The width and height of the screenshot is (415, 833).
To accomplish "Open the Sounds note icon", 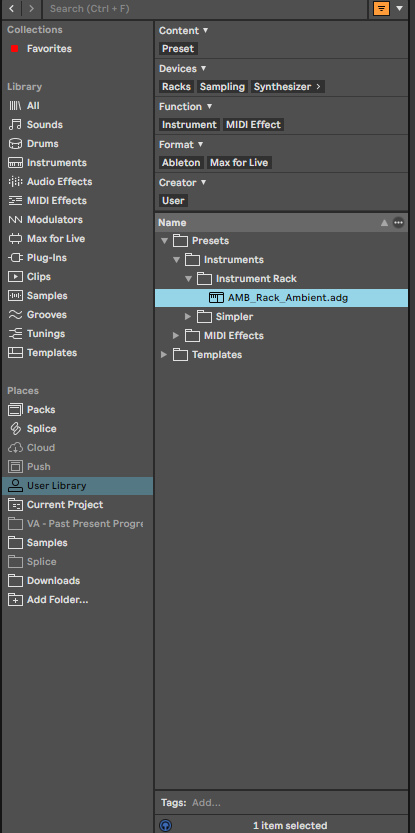I will 15,125.
